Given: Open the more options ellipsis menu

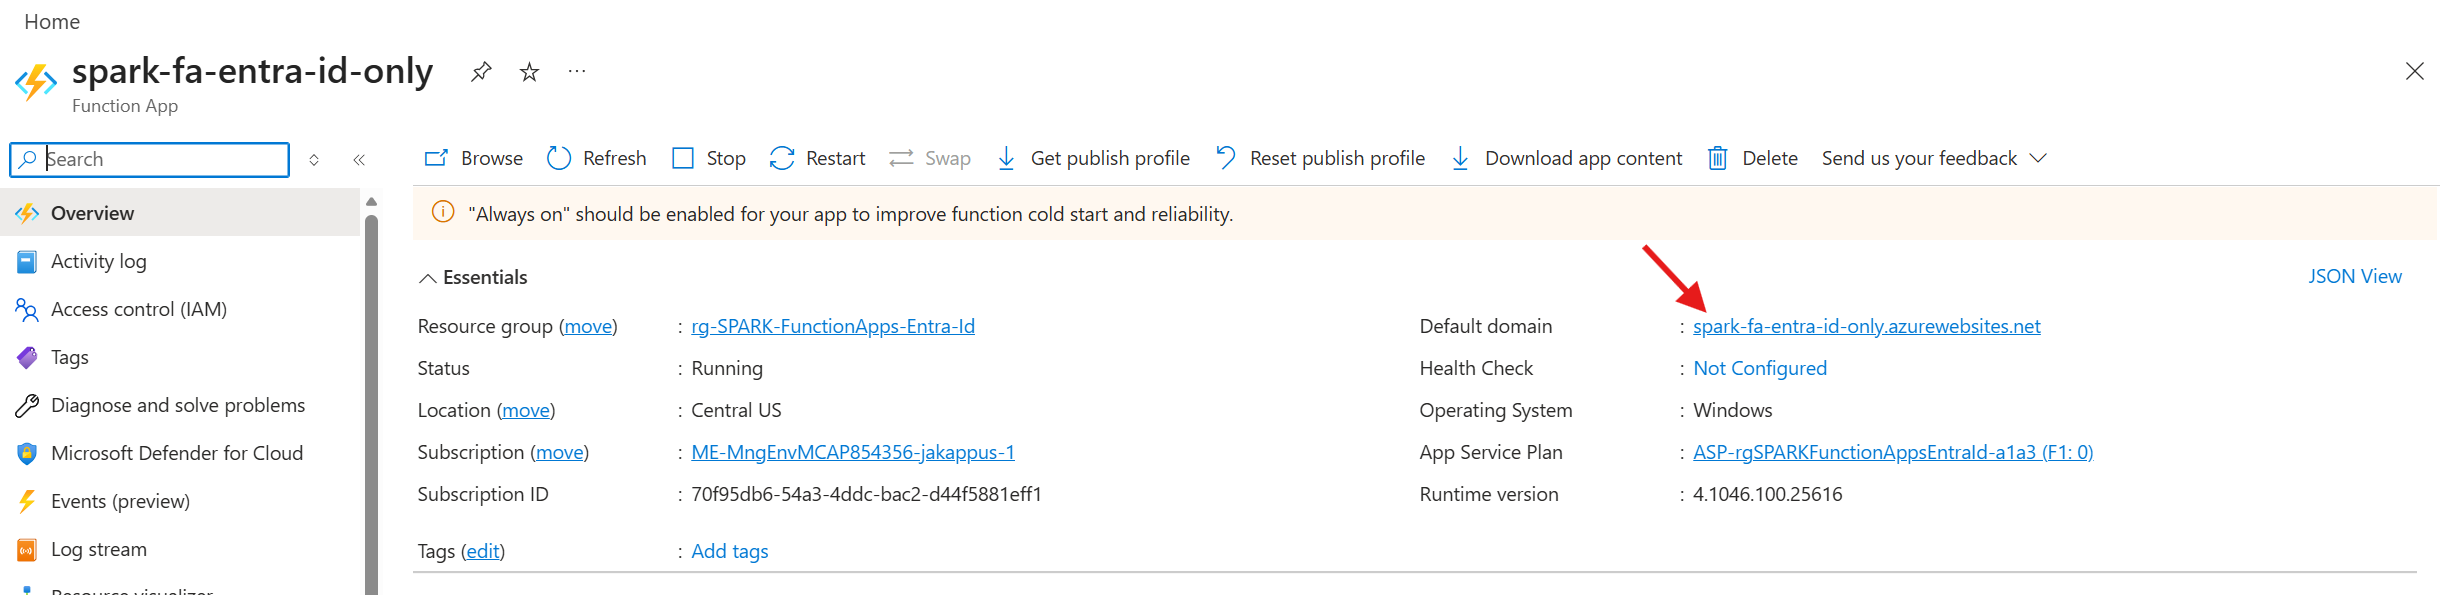Looking at the screenshot, I should click(577, 72).
